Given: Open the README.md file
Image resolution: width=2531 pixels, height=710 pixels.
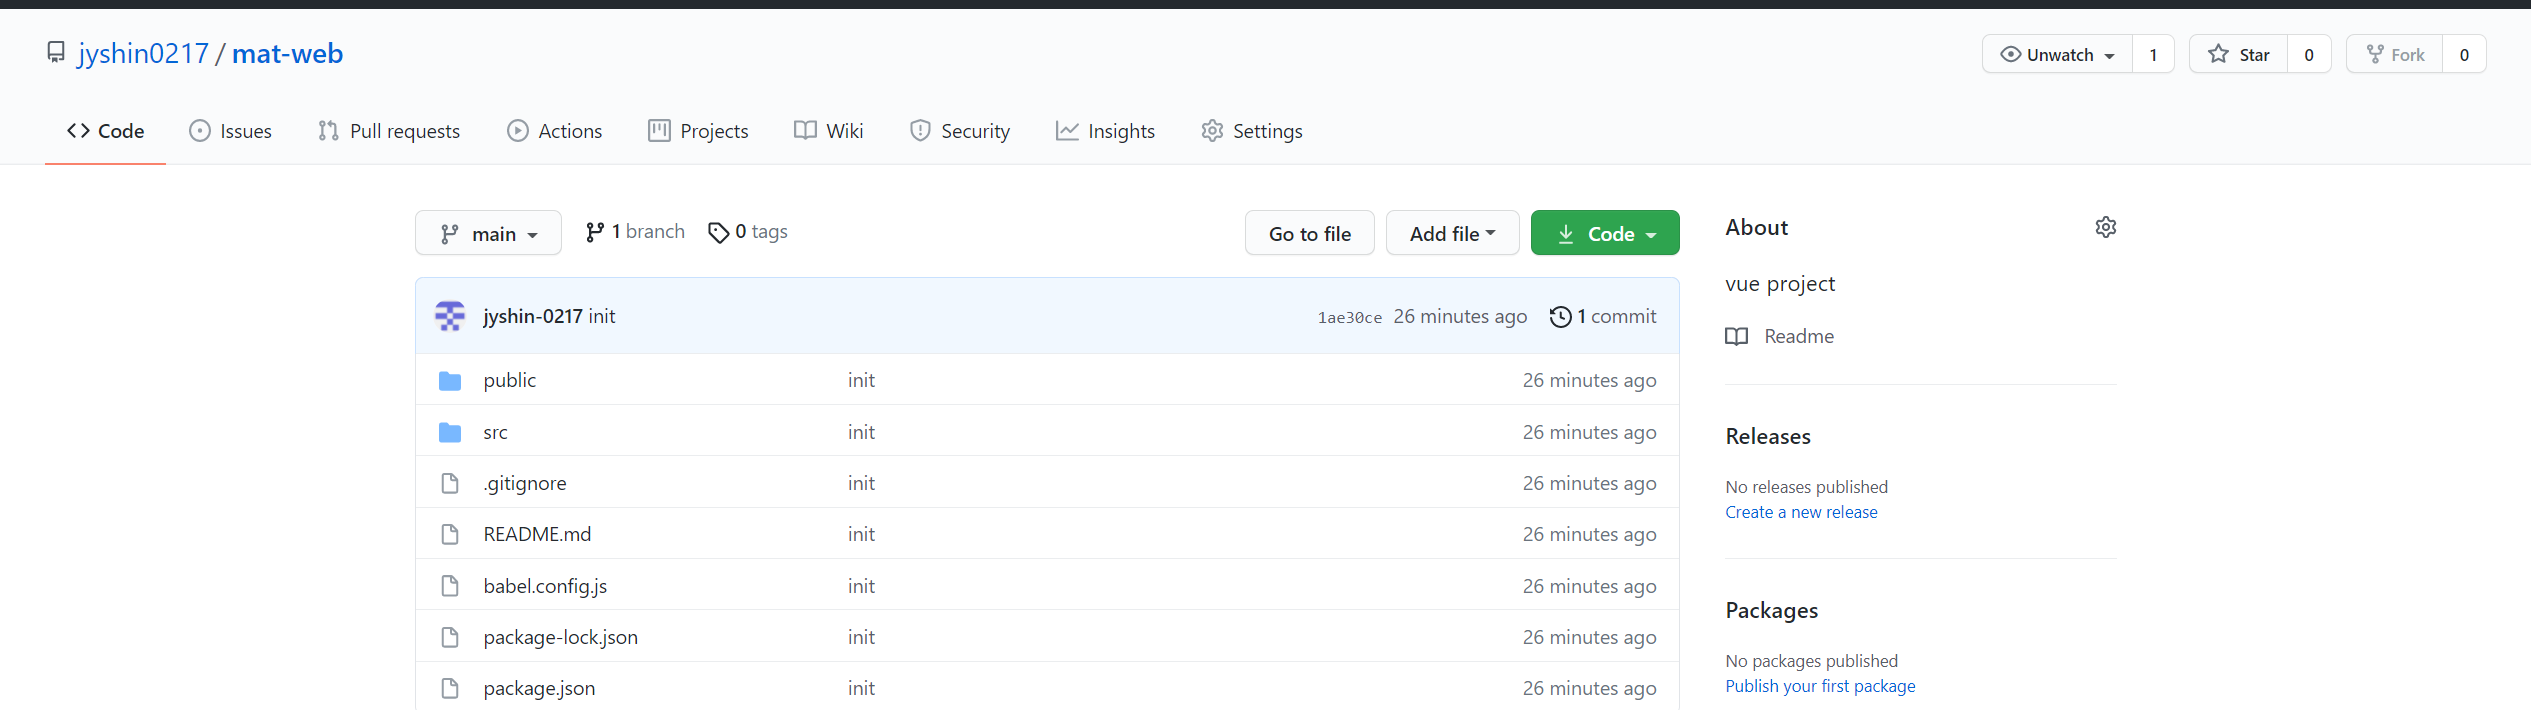Looking at the screenshot, I should [537, 534].
